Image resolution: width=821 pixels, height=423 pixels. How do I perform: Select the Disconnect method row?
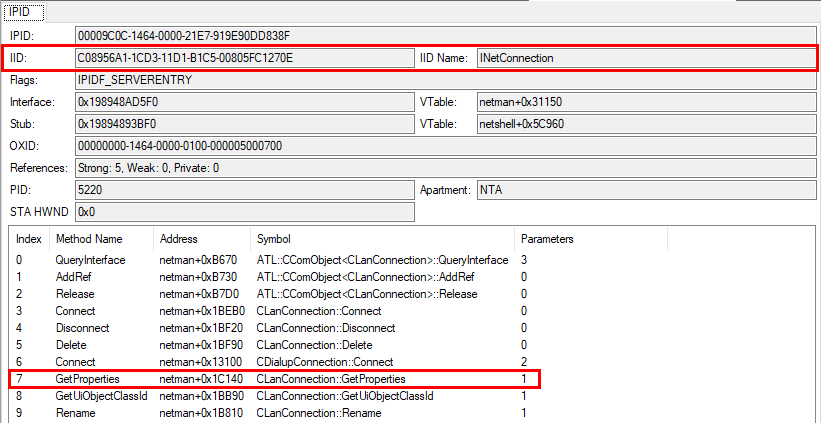83,328
